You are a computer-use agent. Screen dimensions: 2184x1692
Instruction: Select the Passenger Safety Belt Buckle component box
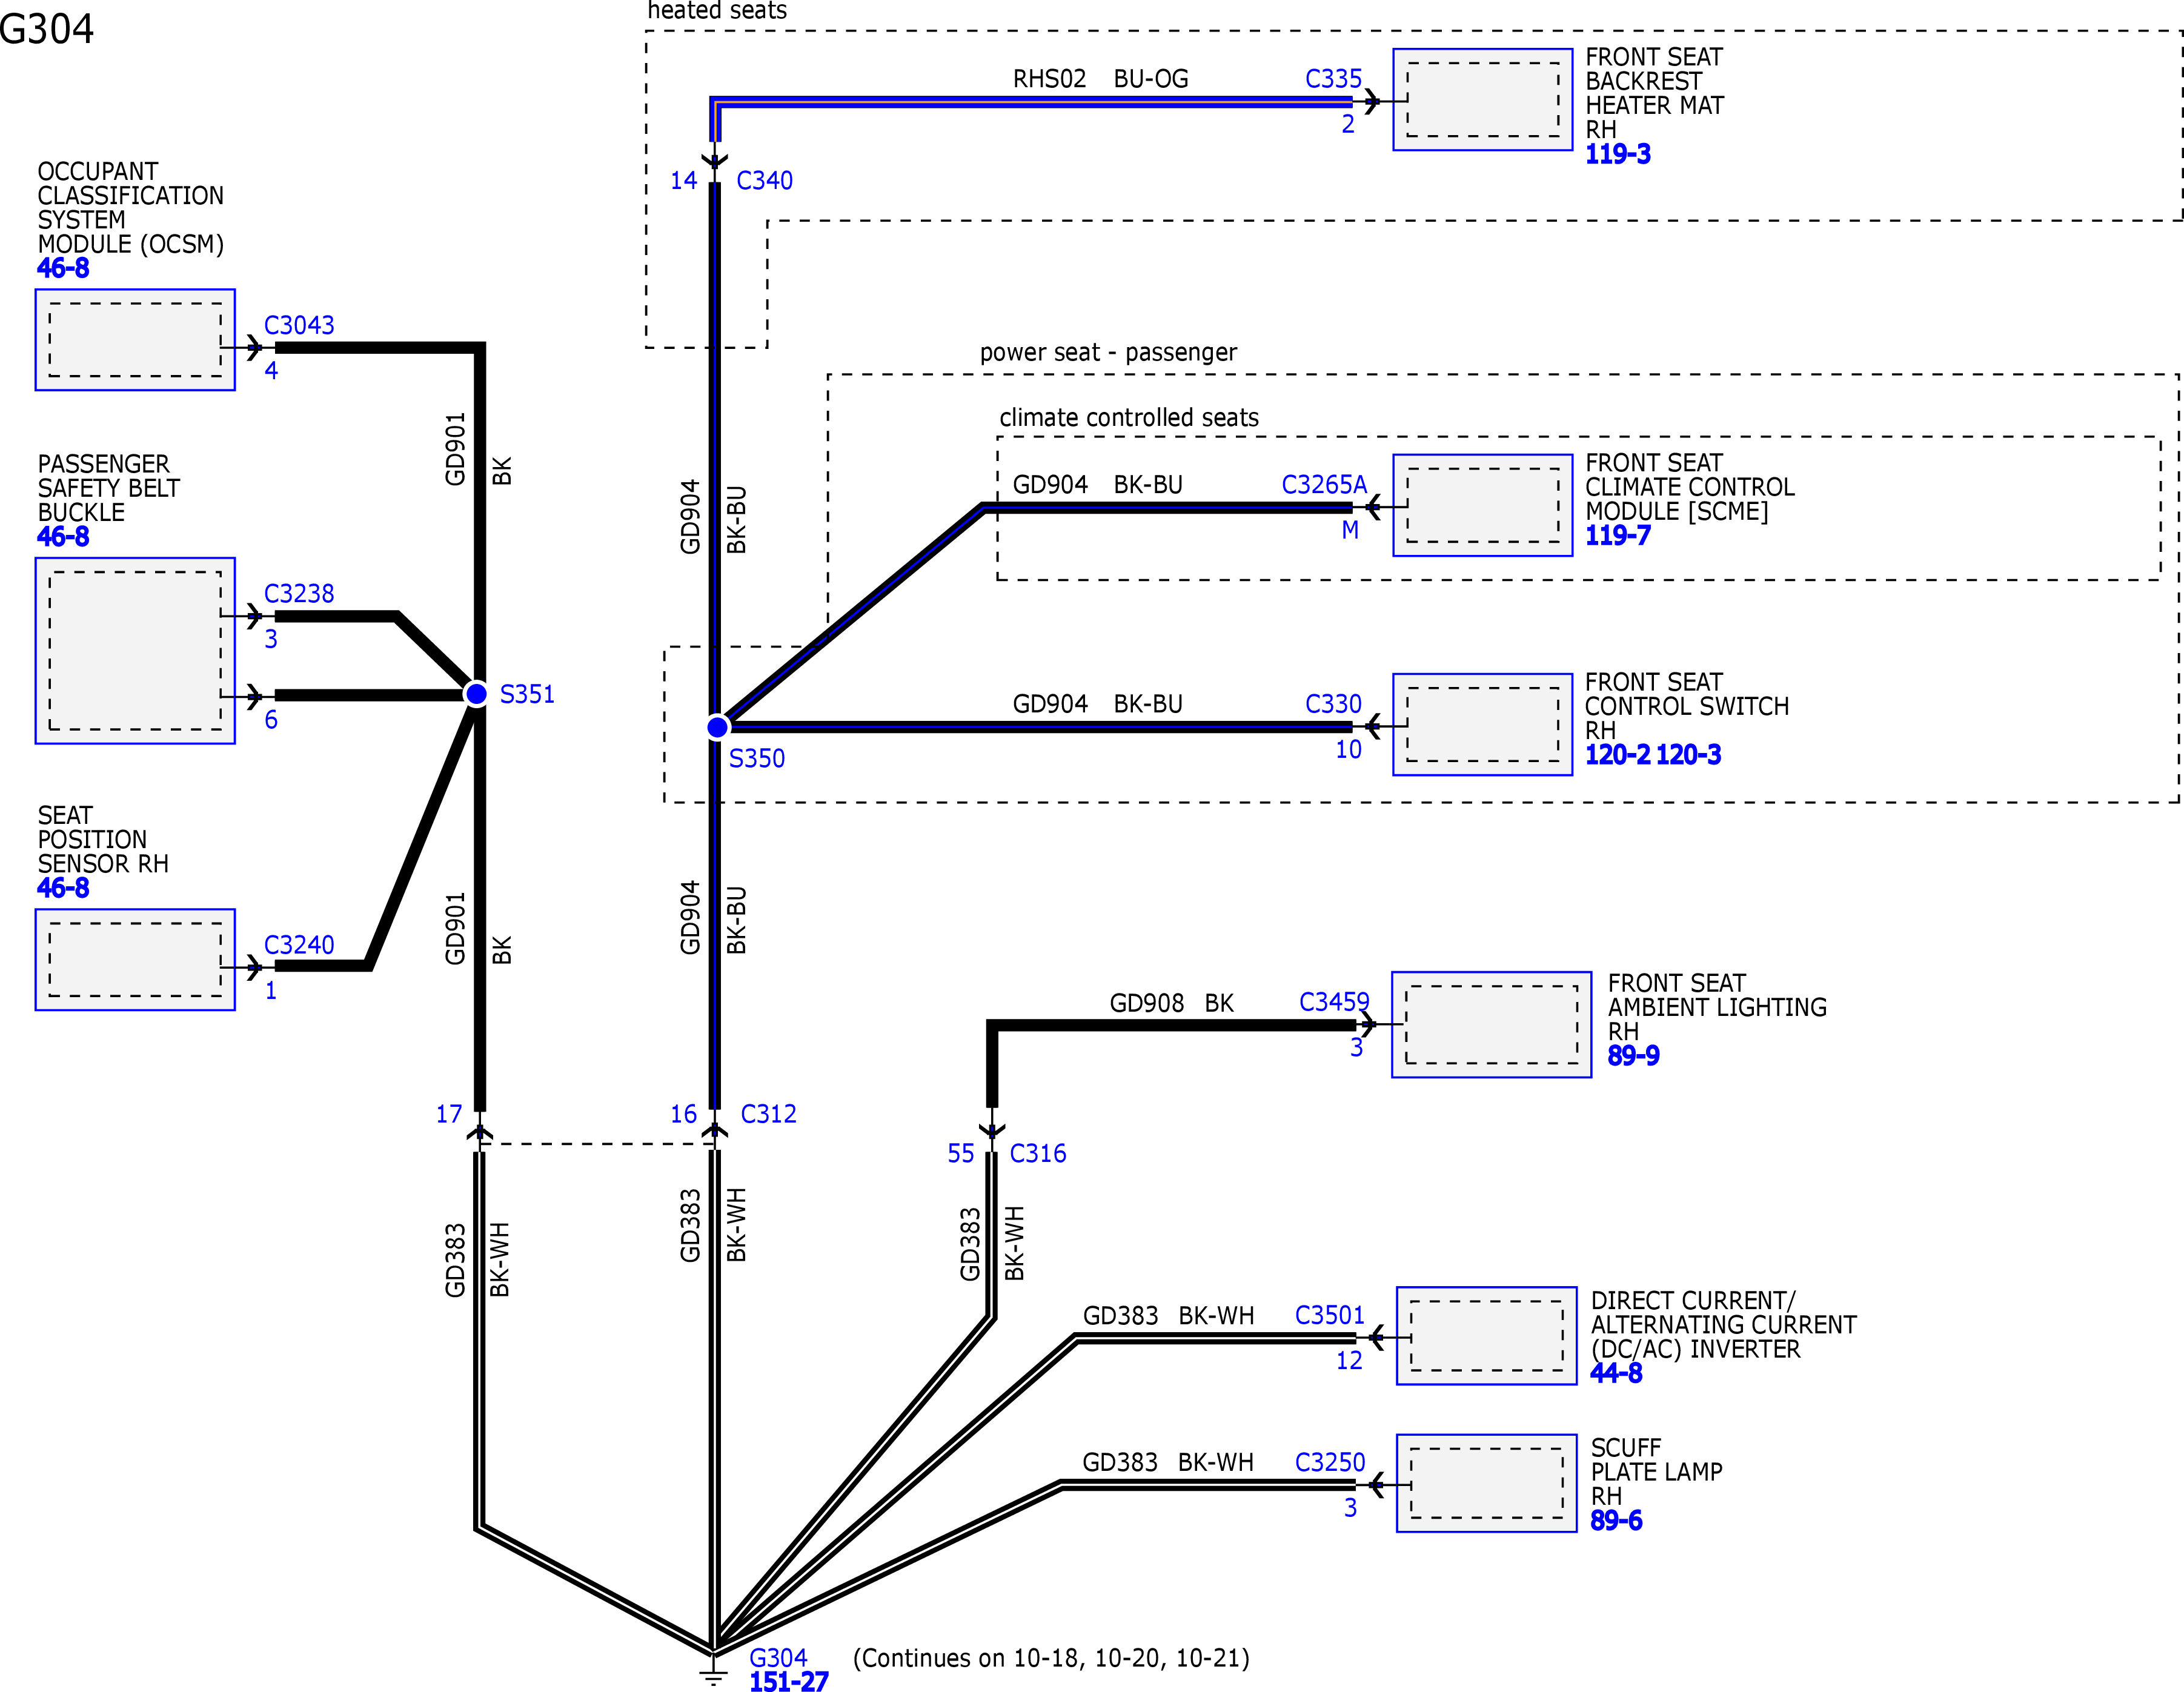tap(135, 650)
